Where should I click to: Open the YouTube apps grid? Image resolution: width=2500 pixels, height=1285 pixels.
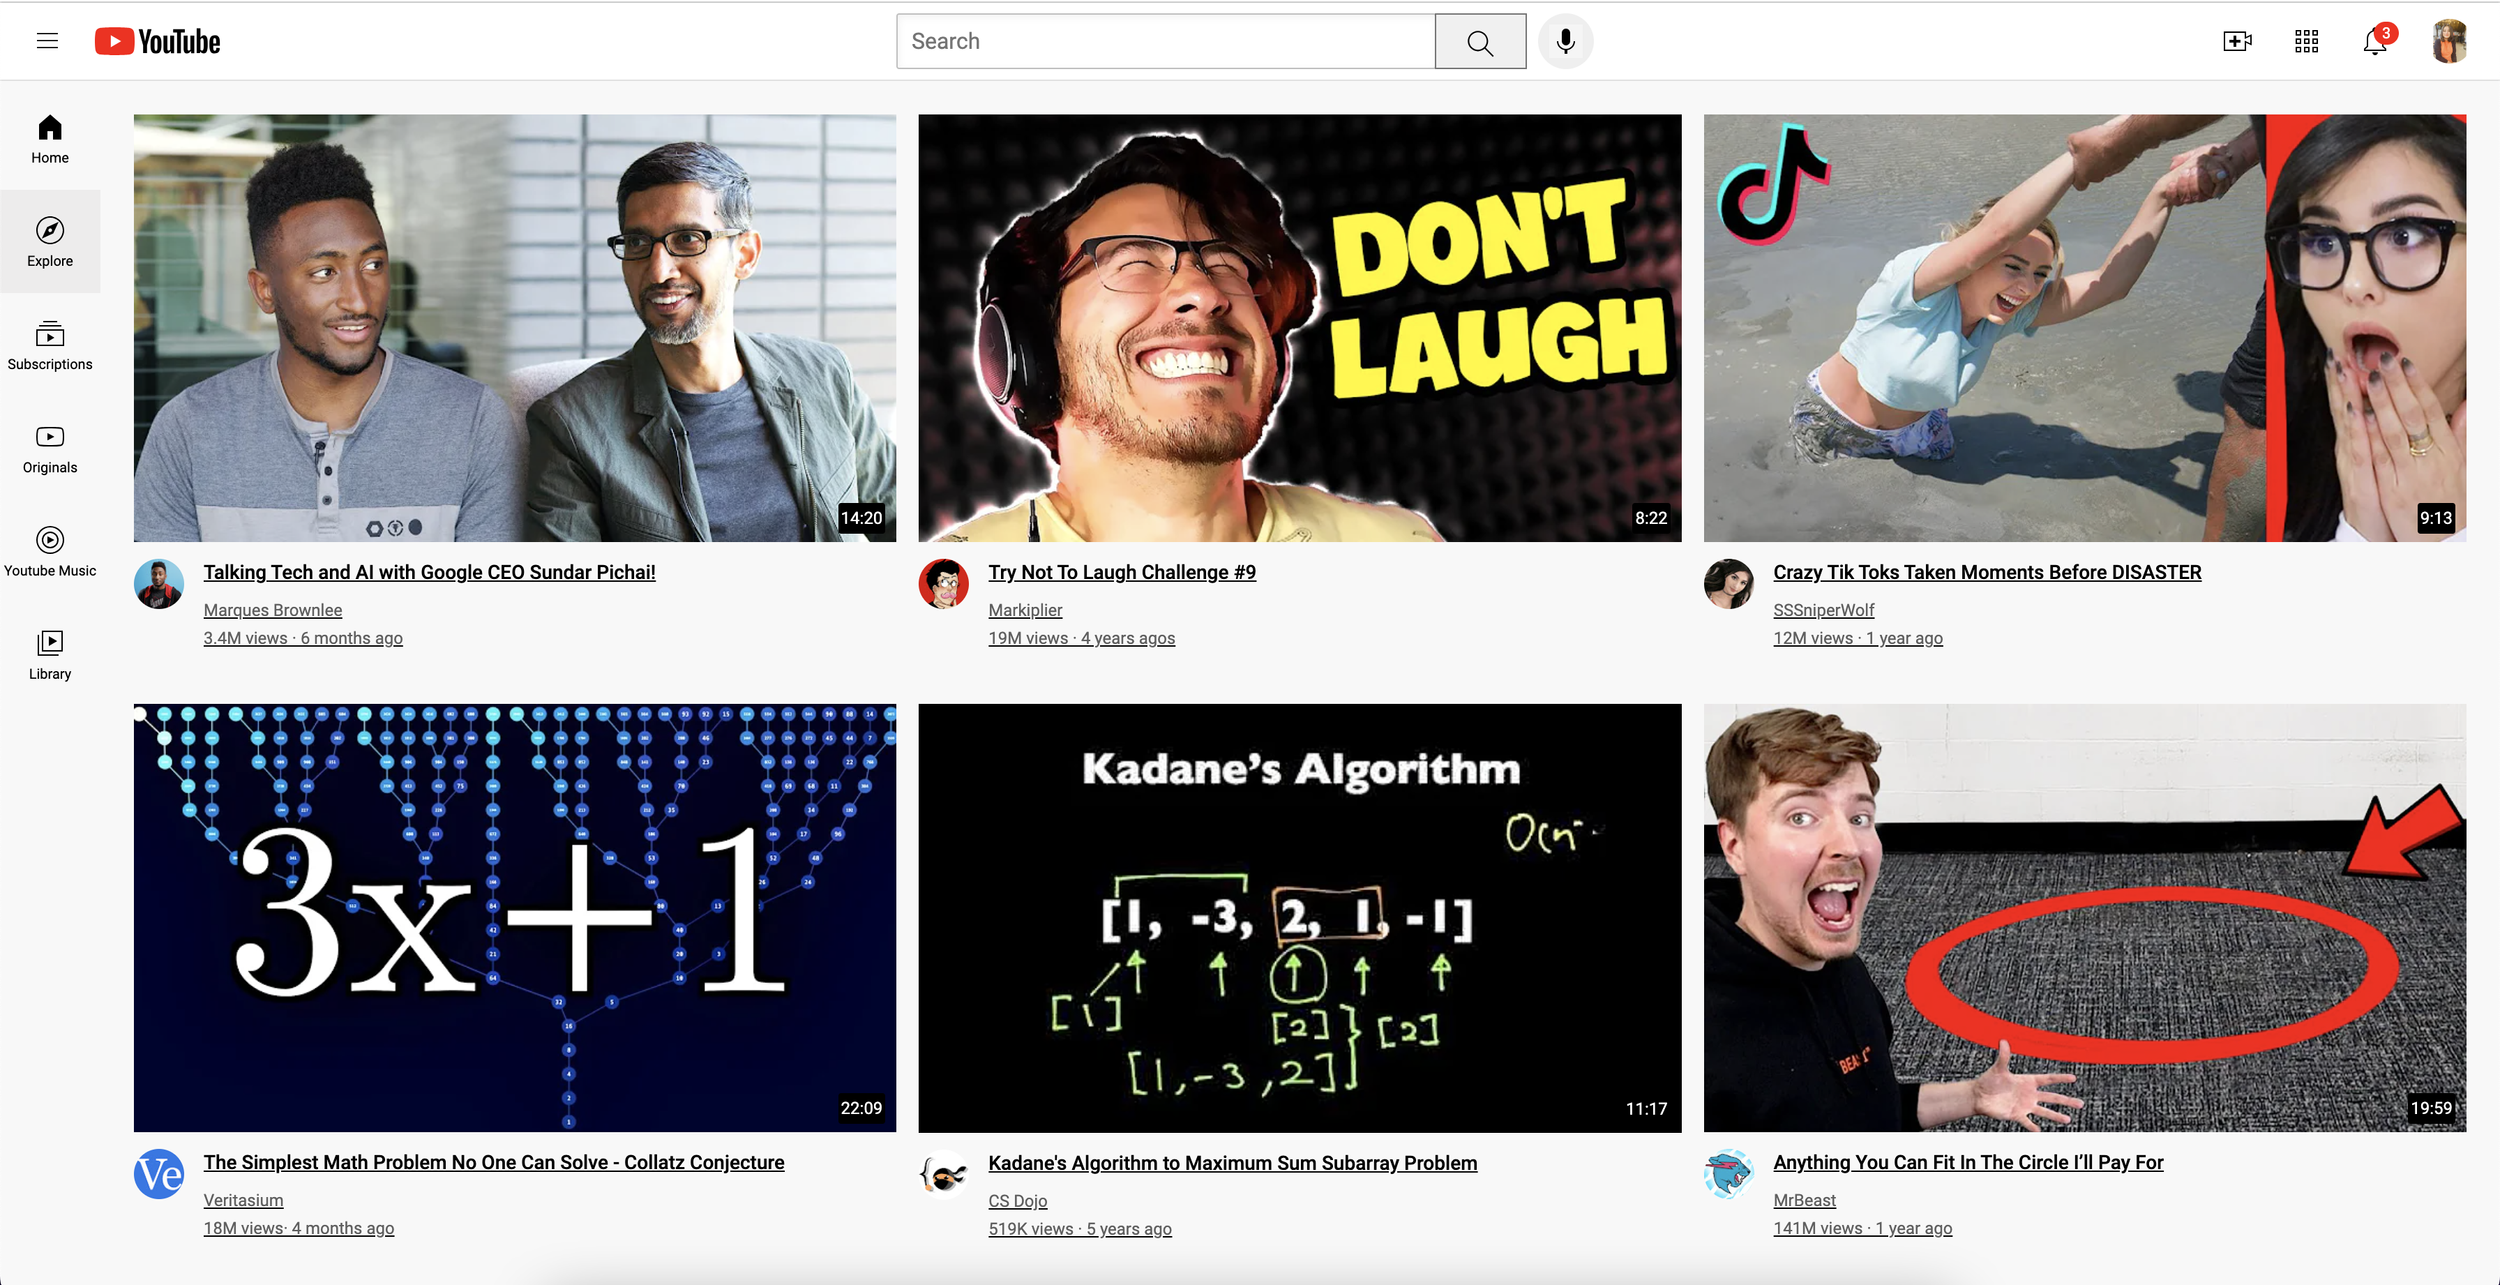click(2306, 41)
